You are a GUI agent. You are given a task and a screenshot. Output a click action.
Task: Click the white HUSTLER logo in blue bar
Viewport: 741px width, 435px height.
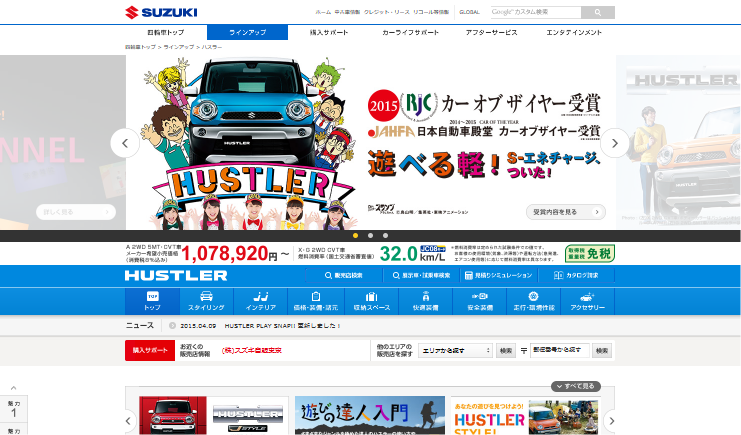tap(176, 276)
